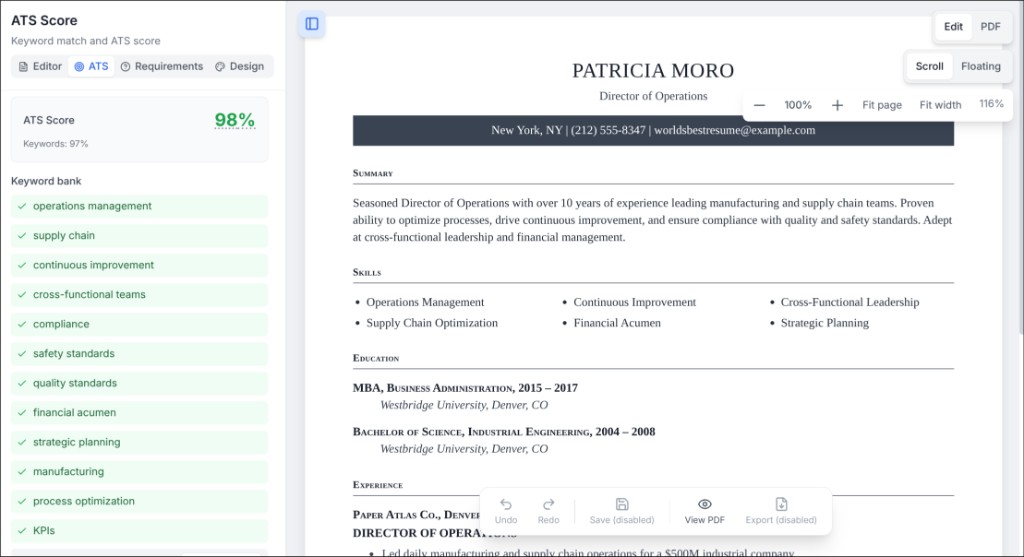Click the ATS tab target icon
The width and height of the screenshot is (1024, 557).
coord(79,67)
